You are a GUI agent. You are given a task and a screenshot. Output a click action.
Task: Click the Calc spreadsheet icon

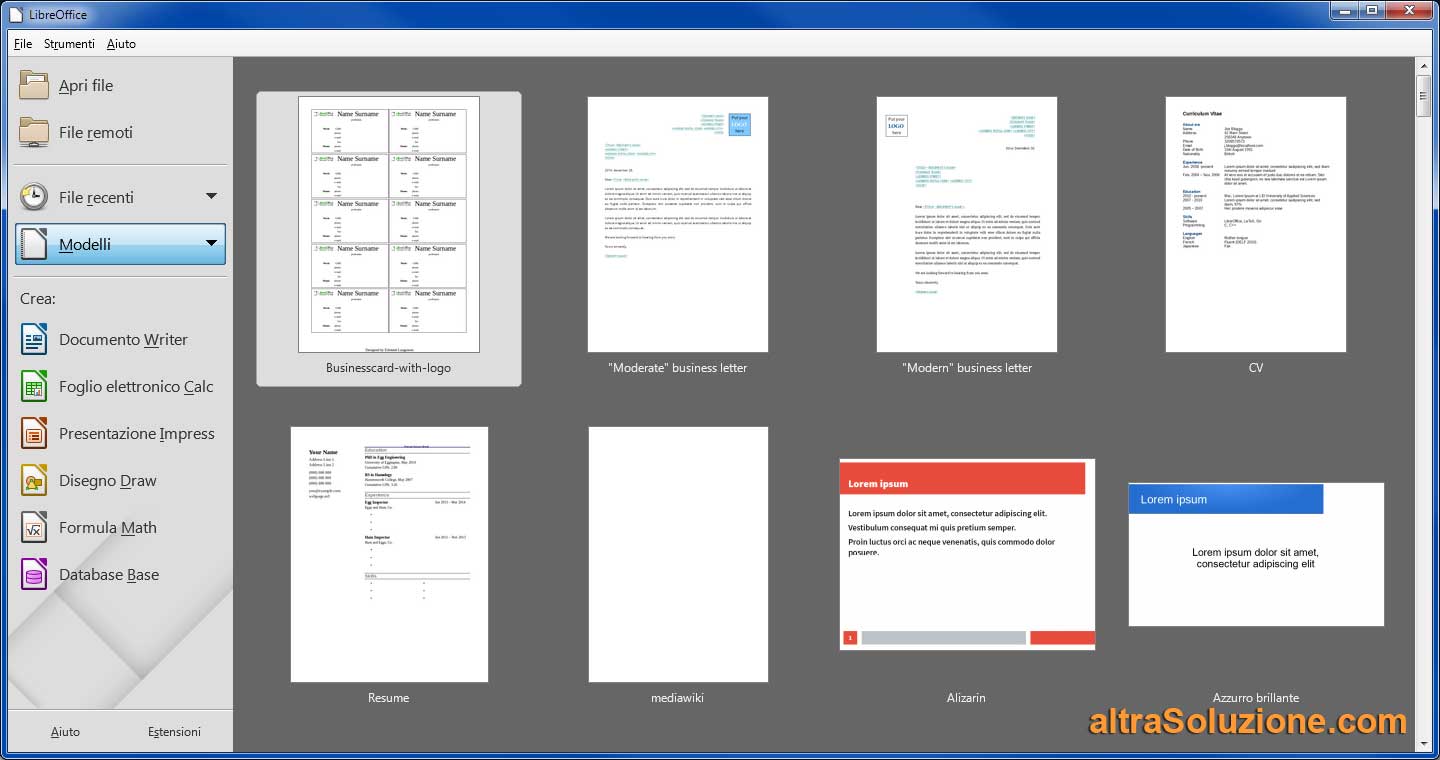[x=34, y=386]
